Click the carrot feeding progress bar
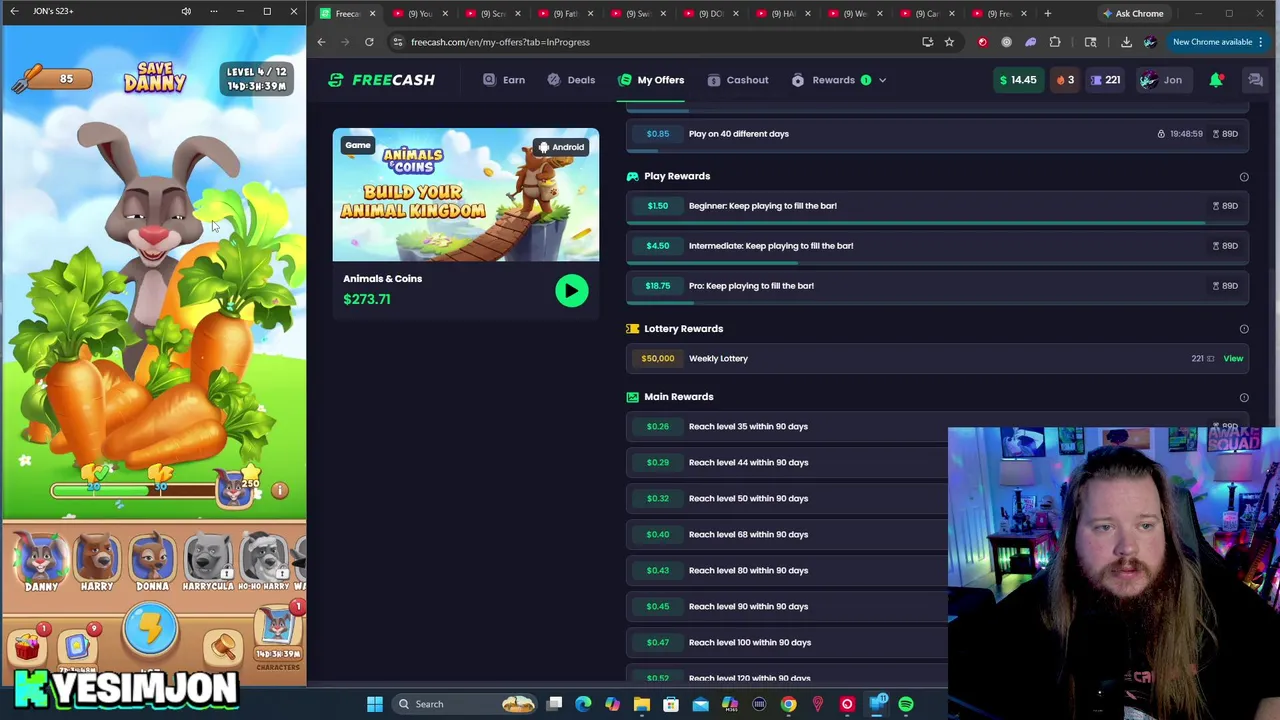 click(x=134, y=491)
